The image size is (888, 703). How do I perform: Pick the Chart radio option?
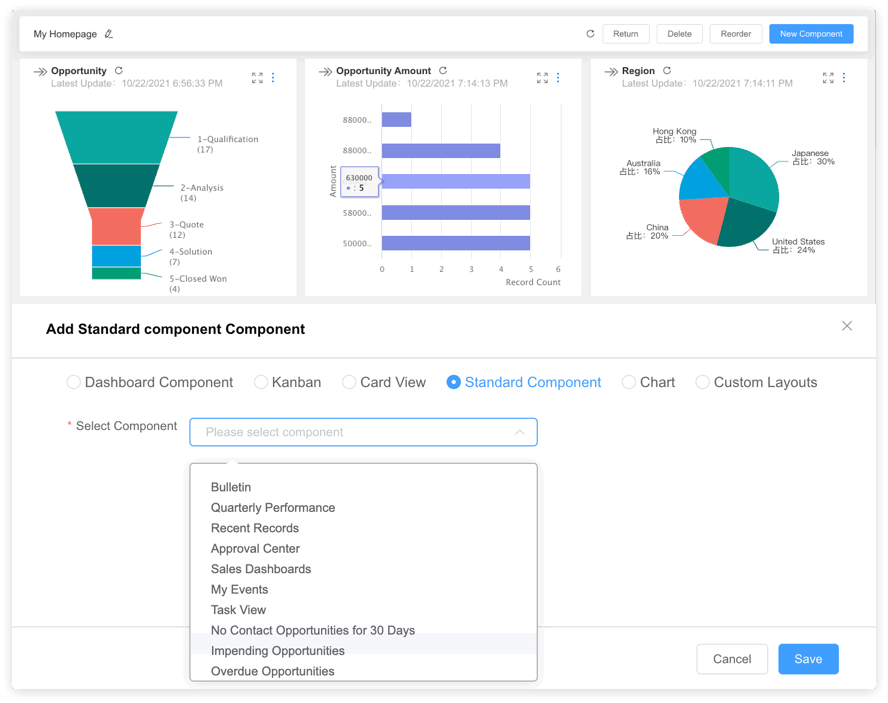pyautogui.click(x=629, y=382)
